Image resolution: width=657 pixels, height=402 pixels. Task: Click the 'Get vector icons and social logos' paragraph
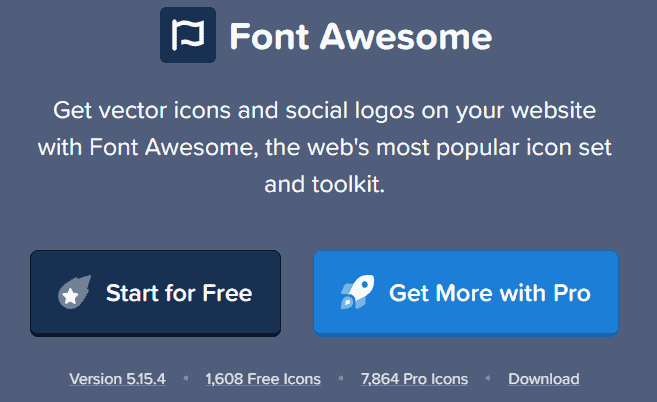[325, 147]
